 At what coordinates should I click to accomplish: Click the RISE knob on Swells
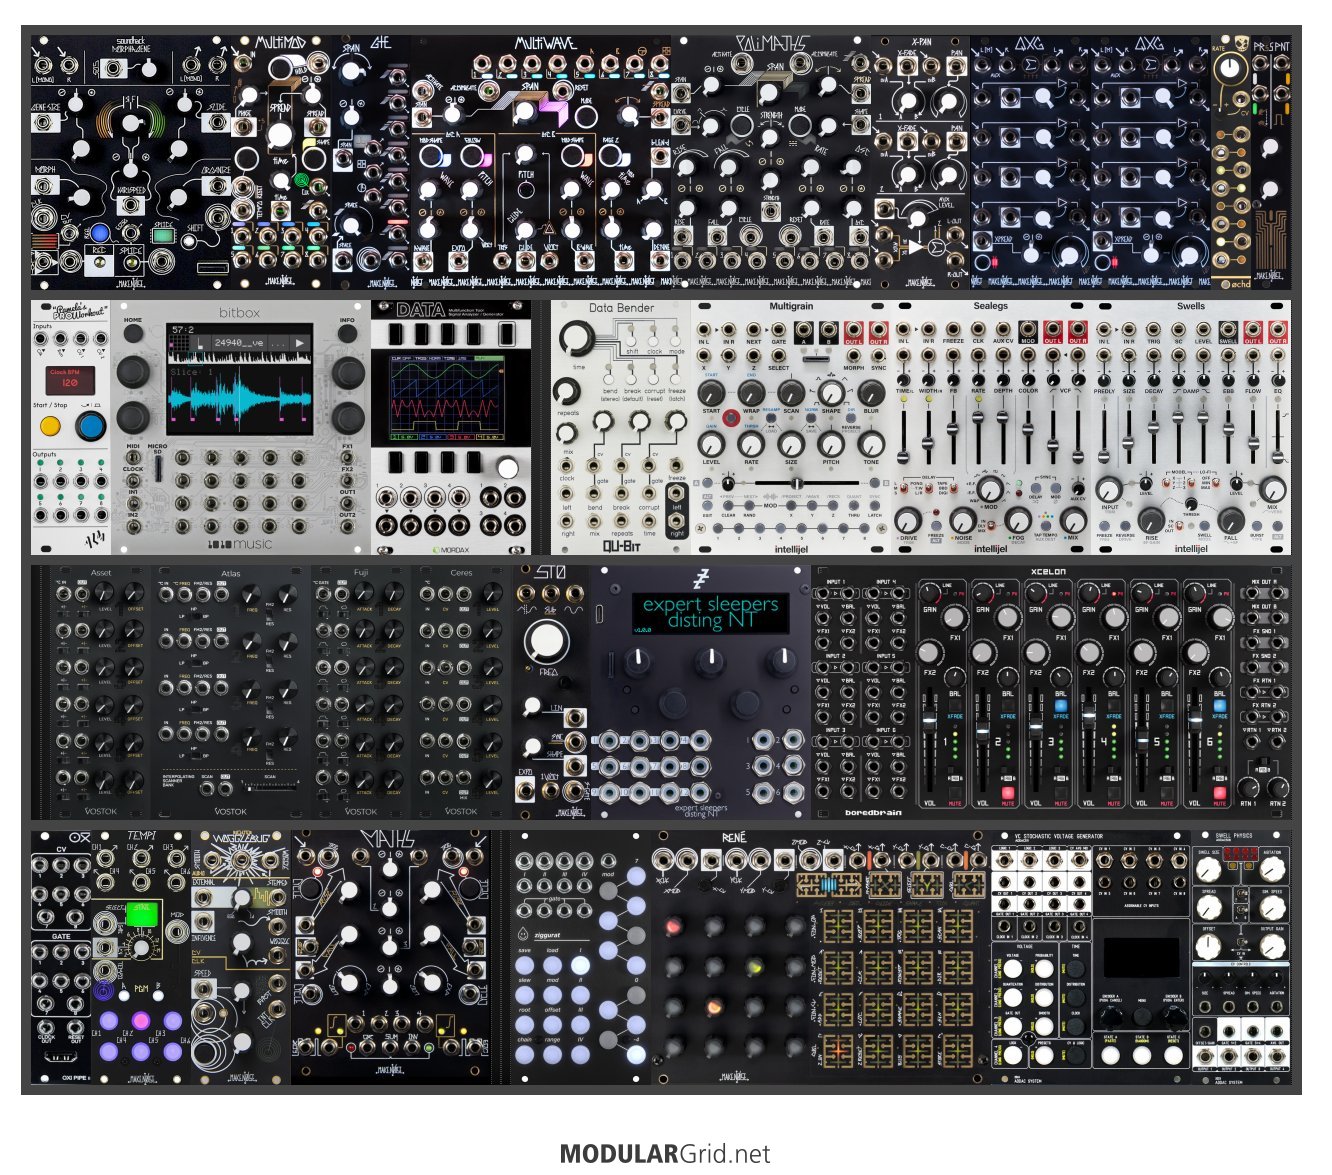[x=1151, y=520]
